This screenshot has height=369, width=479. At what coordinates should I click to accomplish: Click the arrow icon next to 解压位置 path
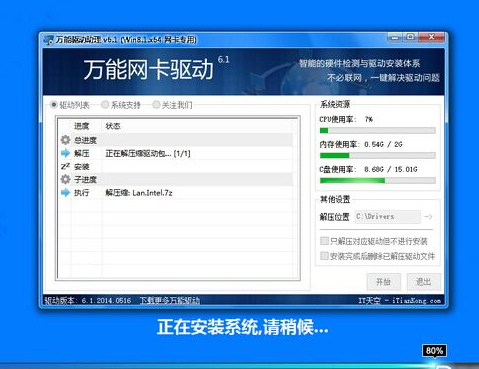(428, 217)
